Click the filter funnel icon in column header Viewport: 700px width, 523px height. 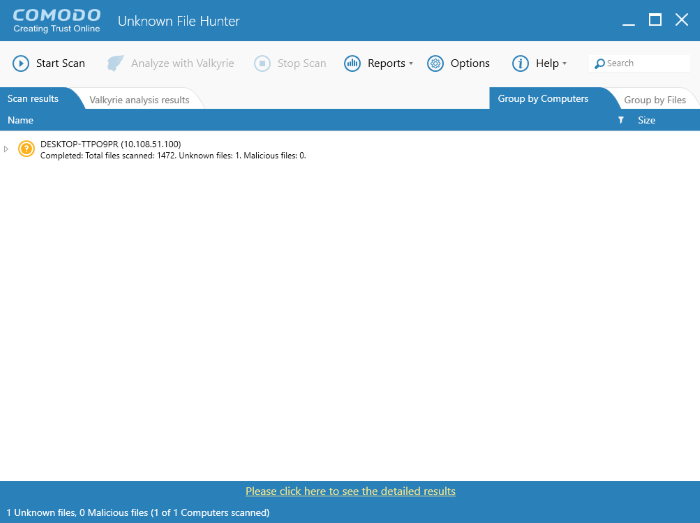click(x=621, y=120)
